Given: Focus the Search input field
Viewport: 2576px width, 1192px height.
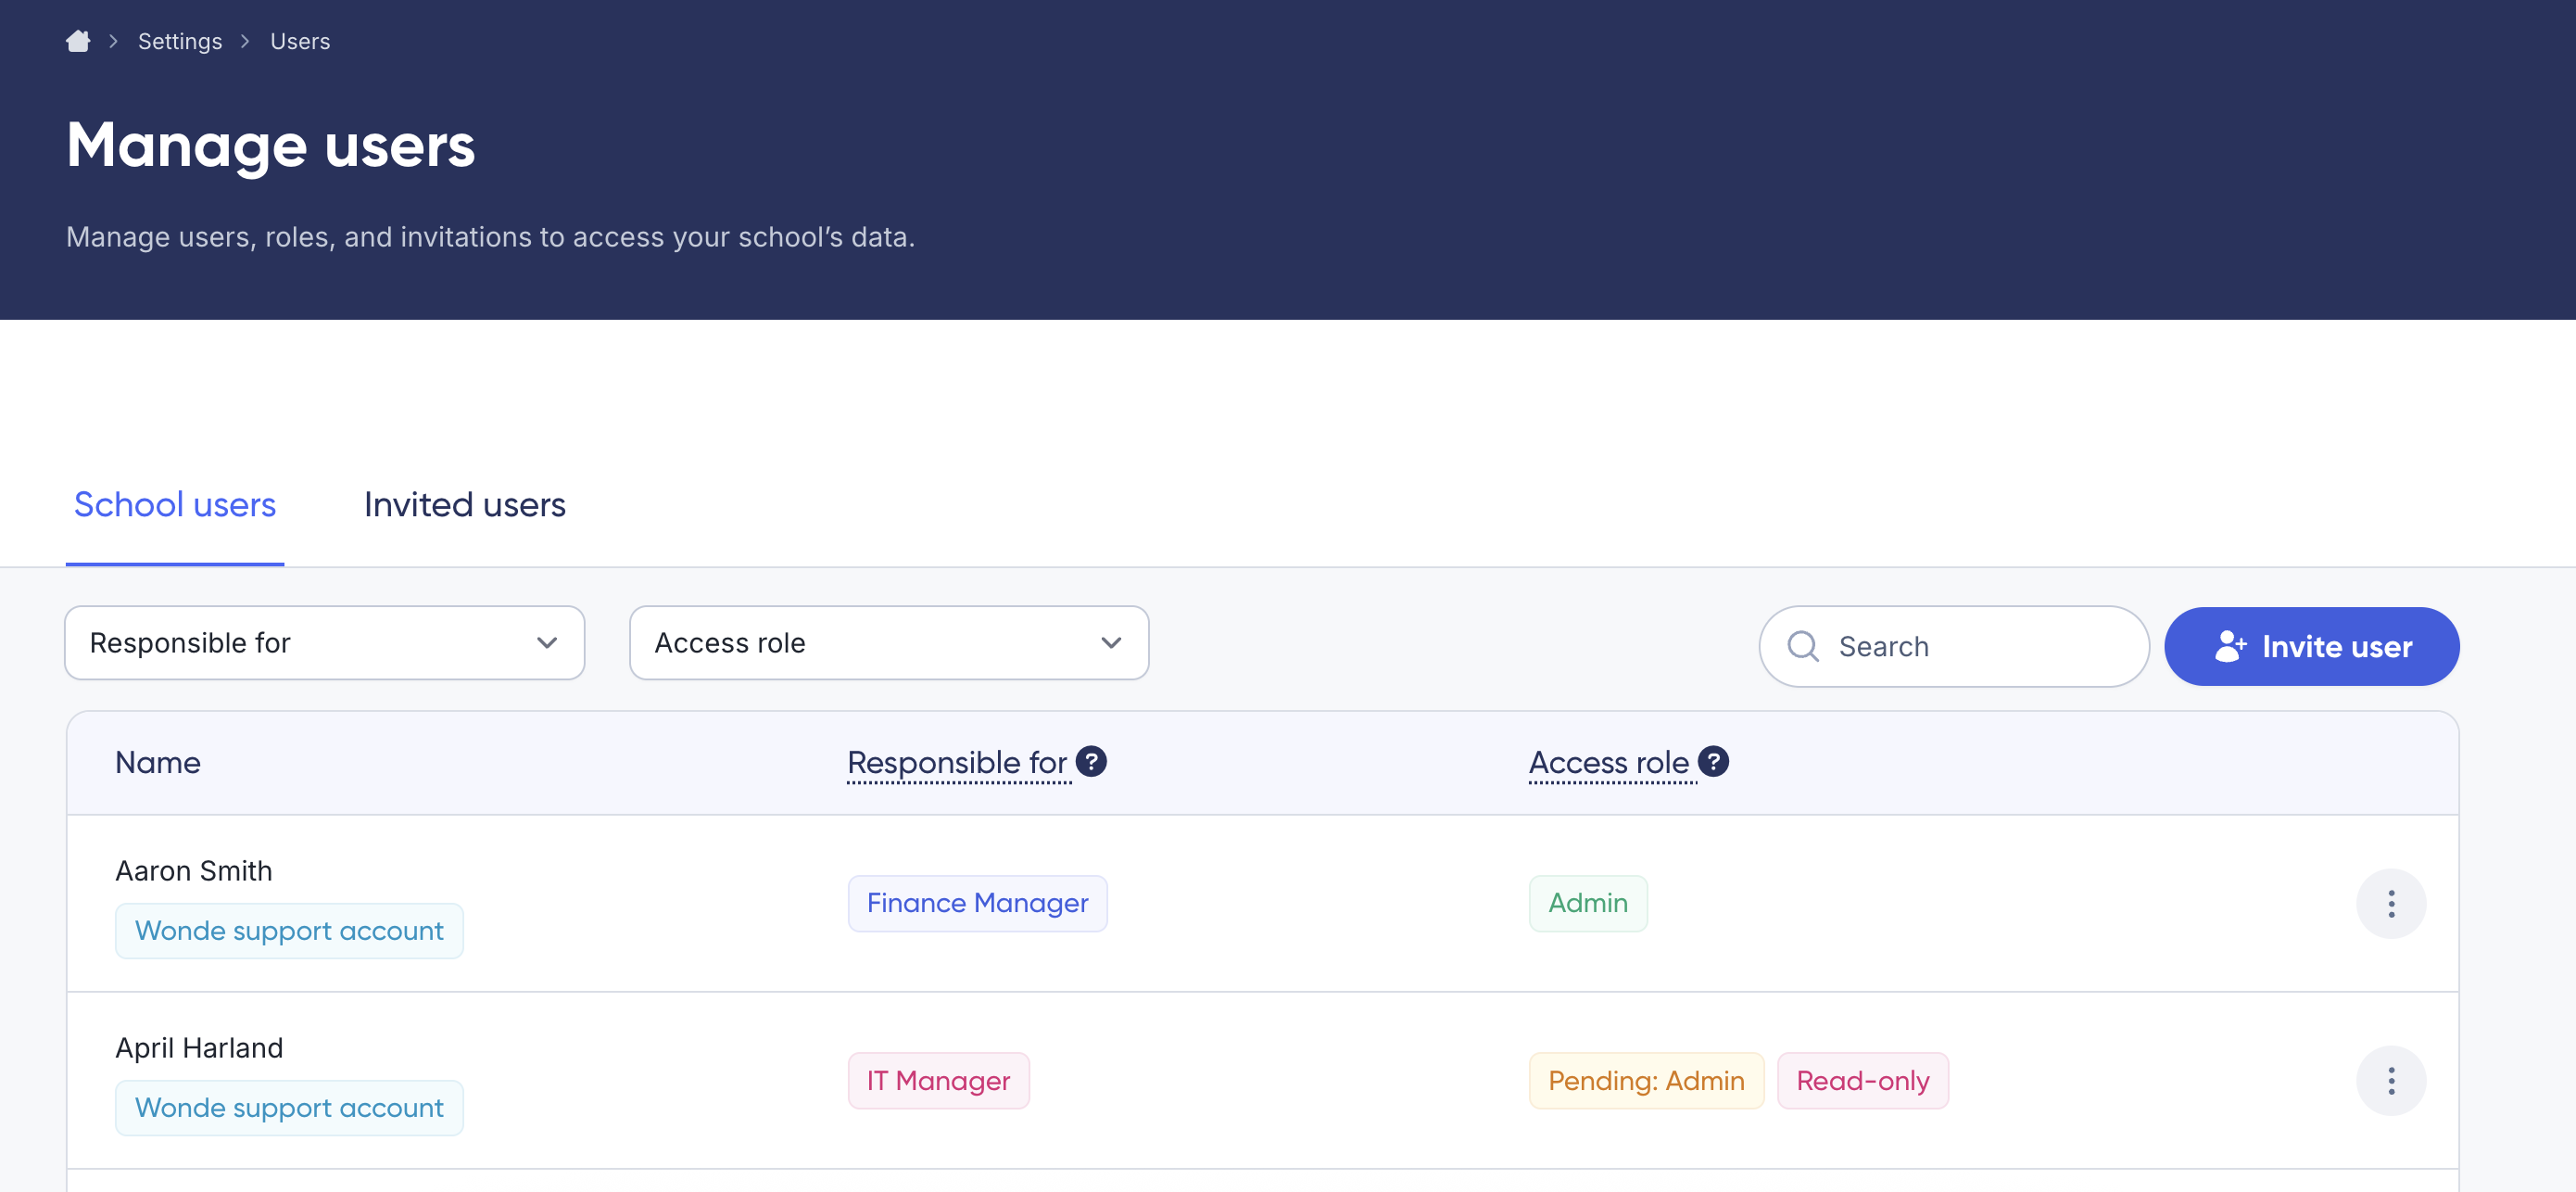Looking at the screenshot, I should point(1980,646).
